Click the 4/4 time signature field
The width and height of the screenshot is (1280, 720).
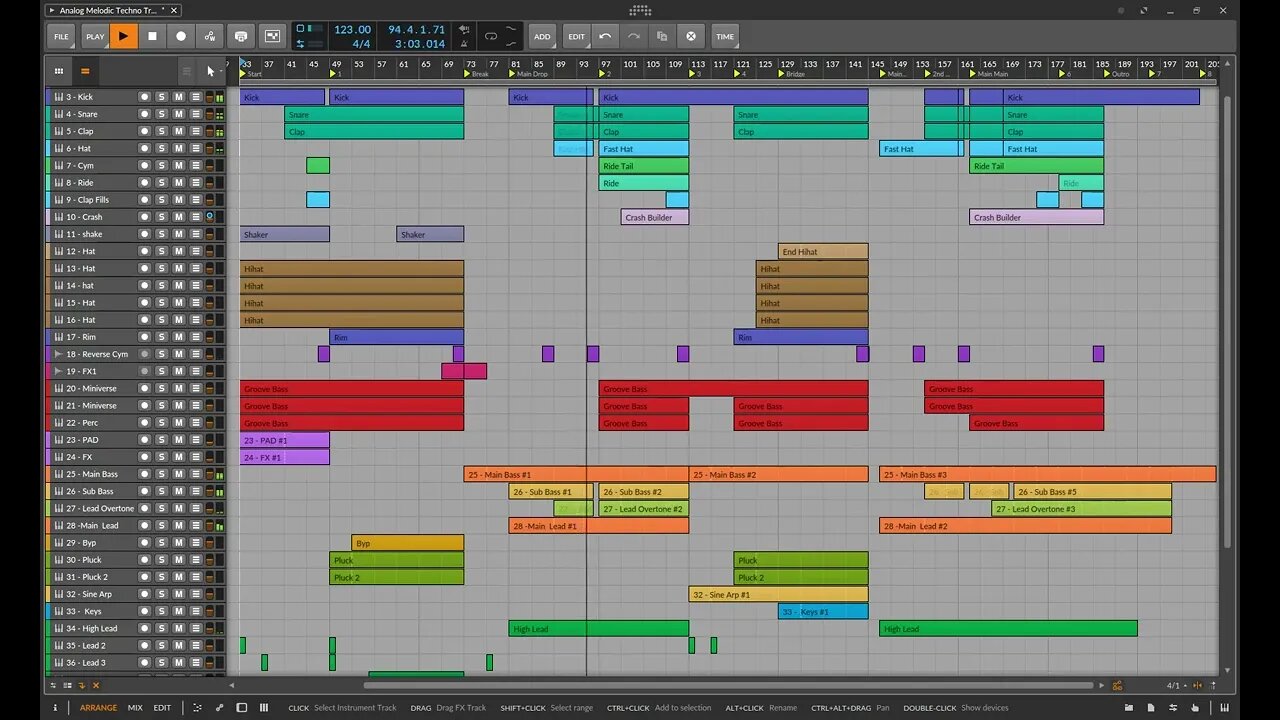point(361,44)
